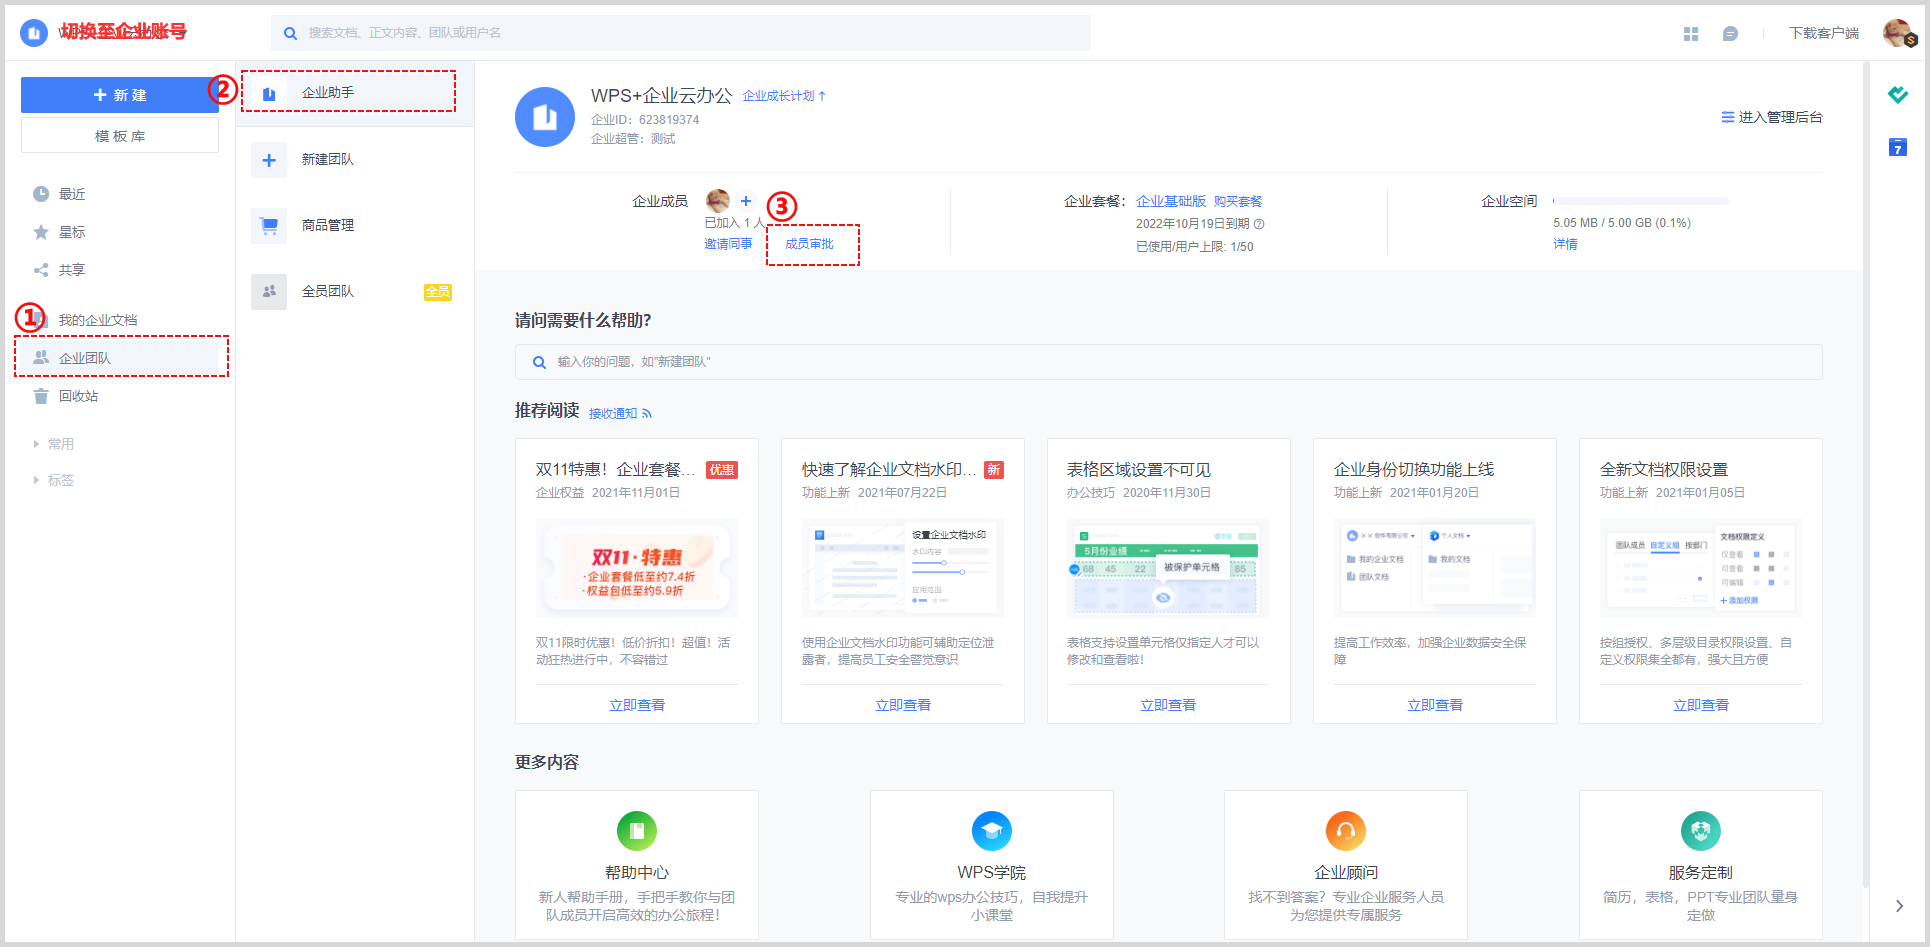Open the 企业成长计划 link
This screenshot has height=947, width=1930.
[784, 96]
